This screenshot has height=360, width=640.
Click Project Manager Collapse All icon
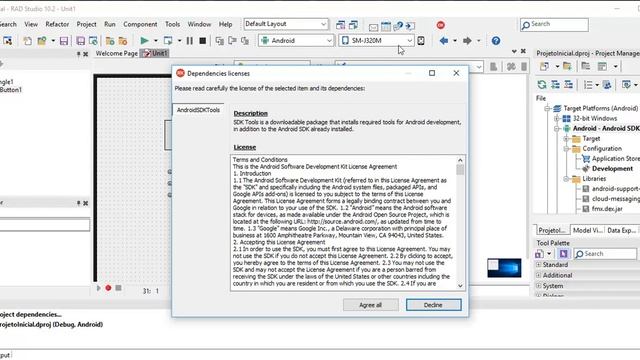click(568, 84)
